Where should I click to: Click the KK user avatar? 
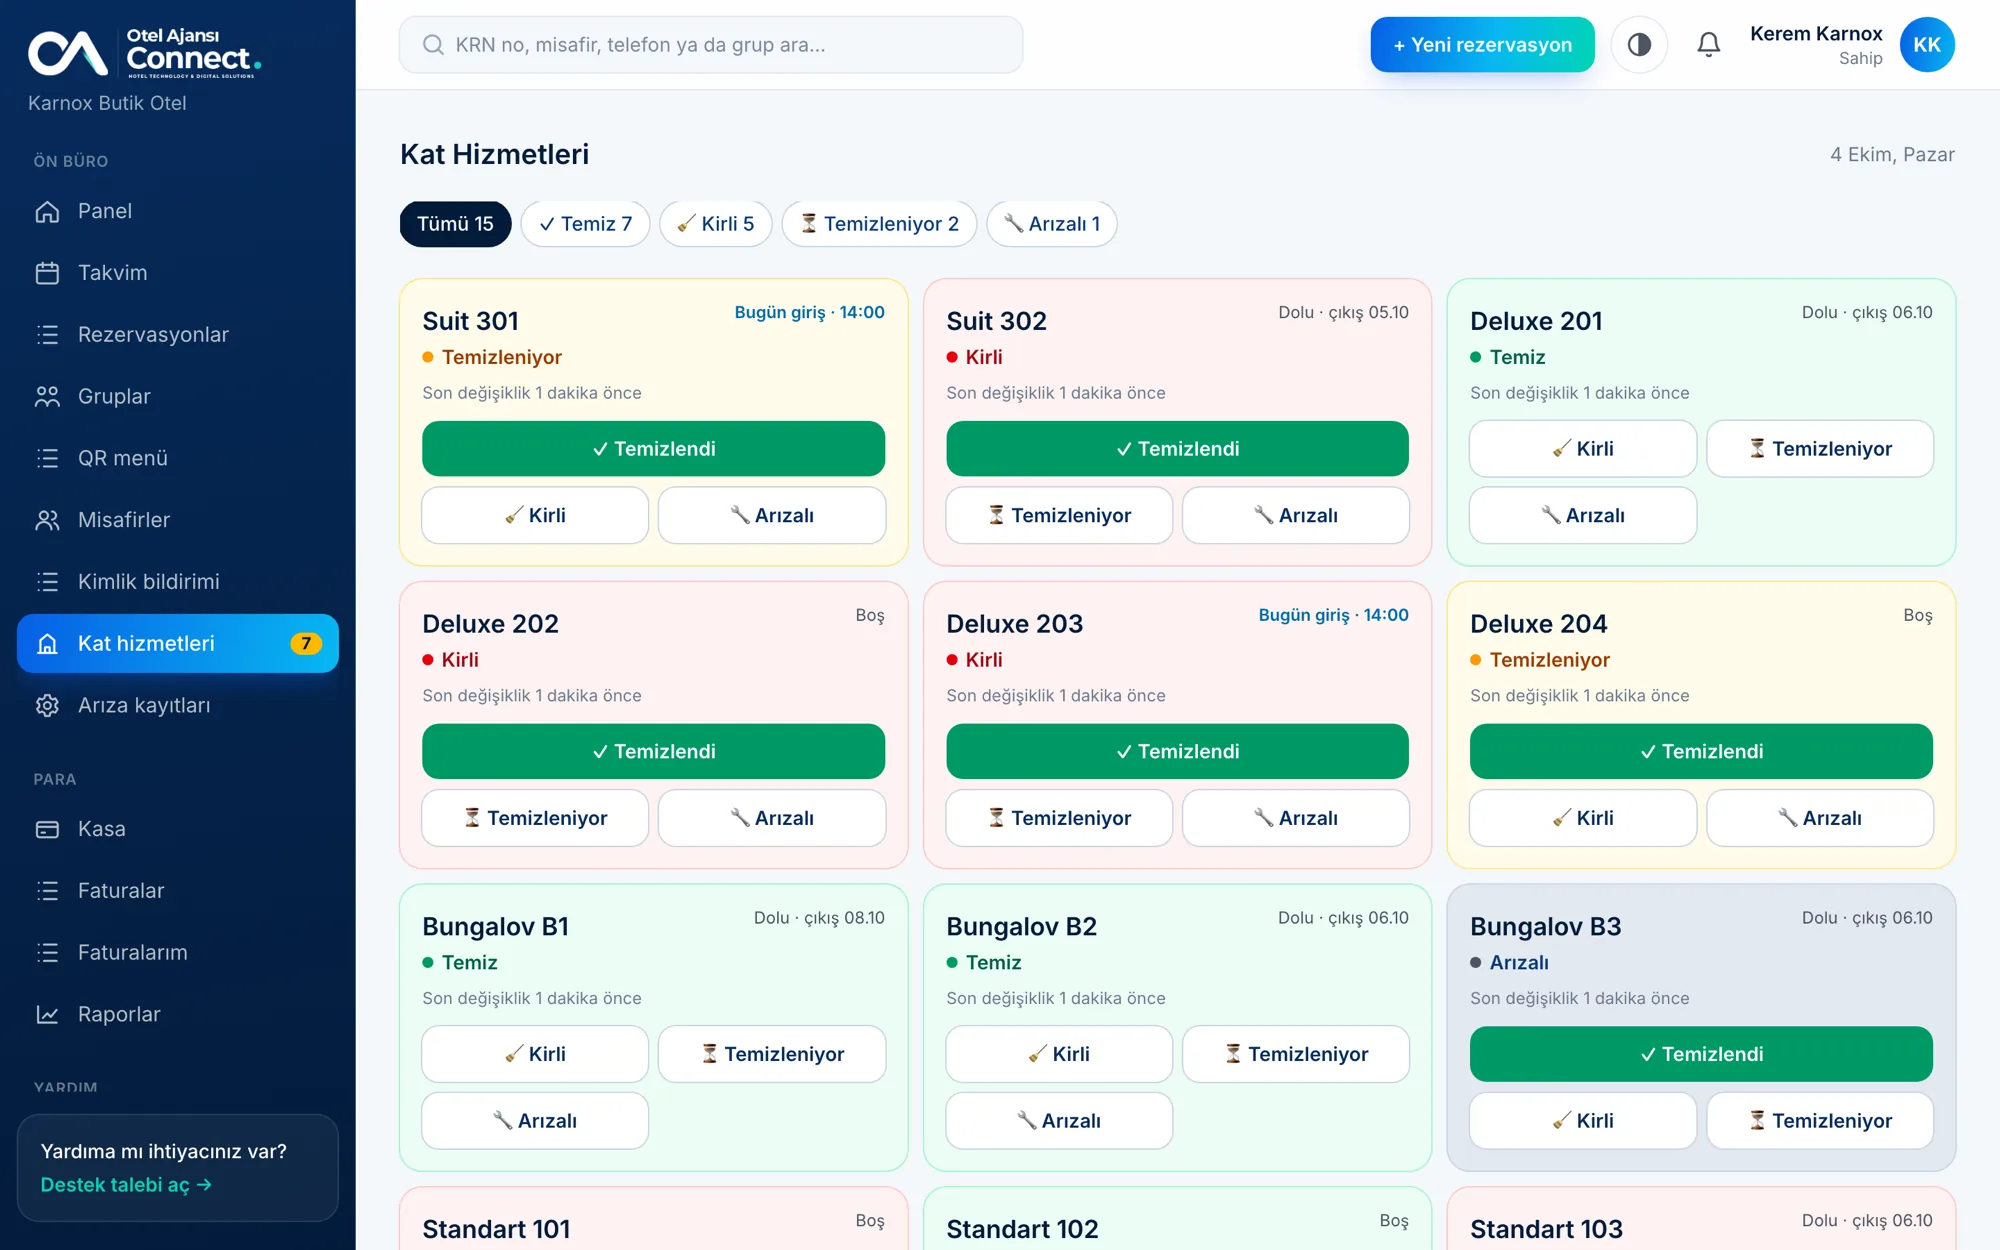point(1927,45)
